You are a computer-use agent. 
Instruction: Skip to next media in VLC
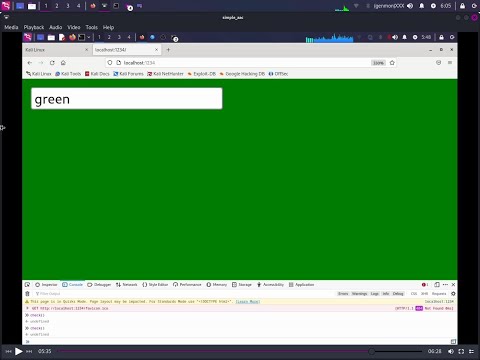coord(29,351)
